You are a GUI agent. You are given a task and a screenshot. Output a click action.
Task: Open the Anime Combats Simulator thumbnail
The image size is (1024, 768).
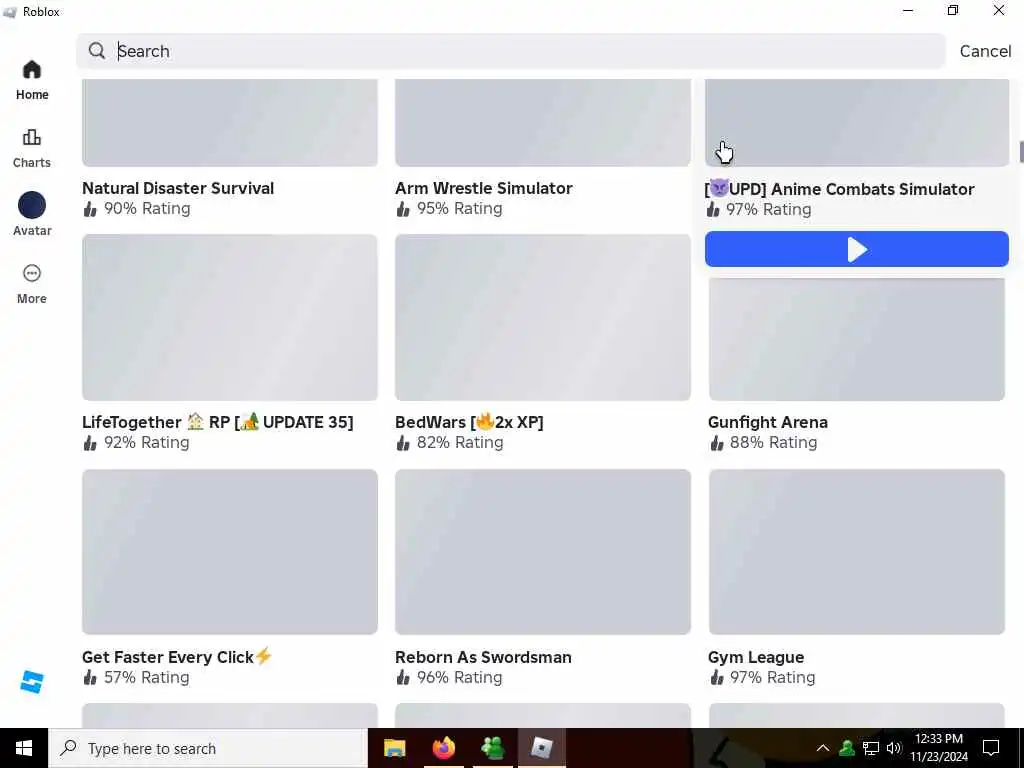pos(857,123)
